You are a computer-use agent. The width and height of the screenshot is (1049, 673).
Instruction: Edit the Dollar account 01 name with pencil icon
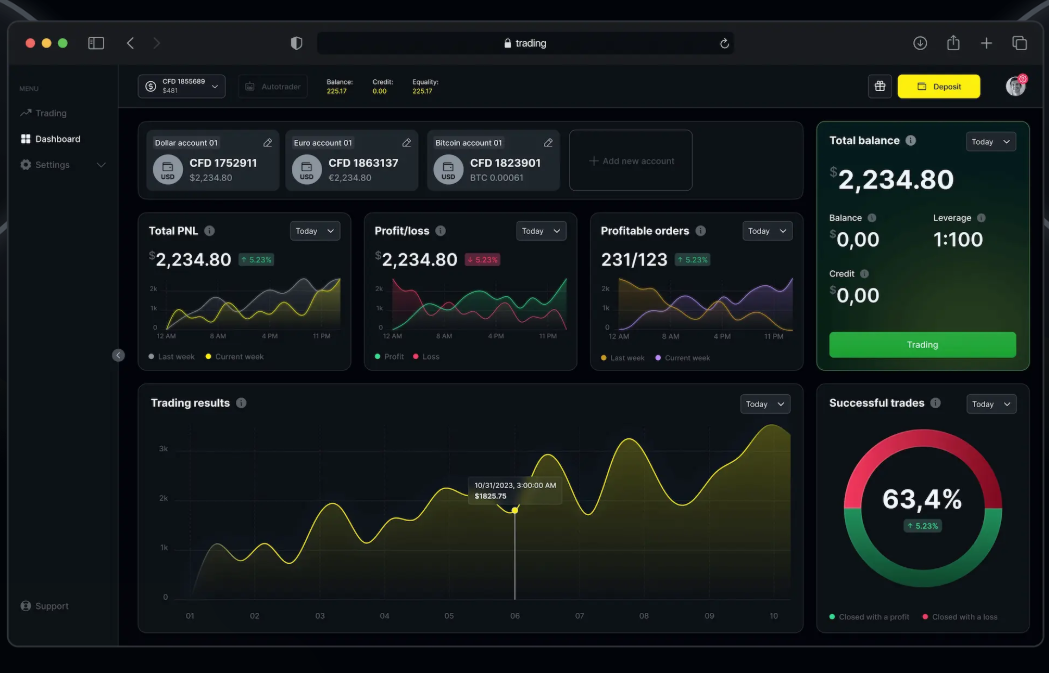pos(266,142)
